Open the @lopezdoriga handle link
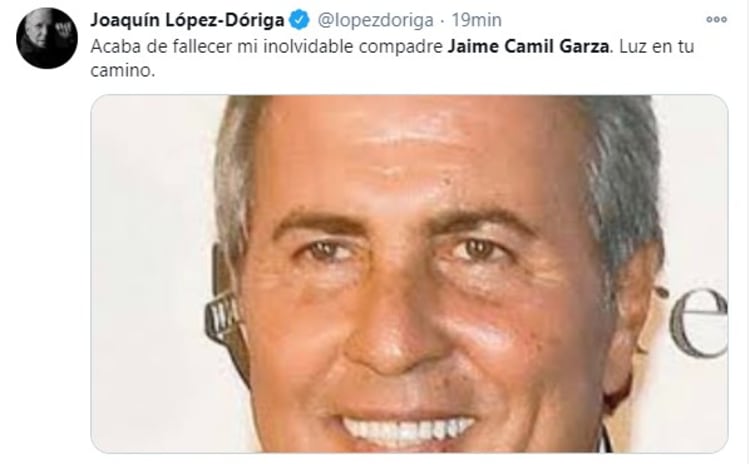Screen dimensions: 750x464 coord(375,20)
